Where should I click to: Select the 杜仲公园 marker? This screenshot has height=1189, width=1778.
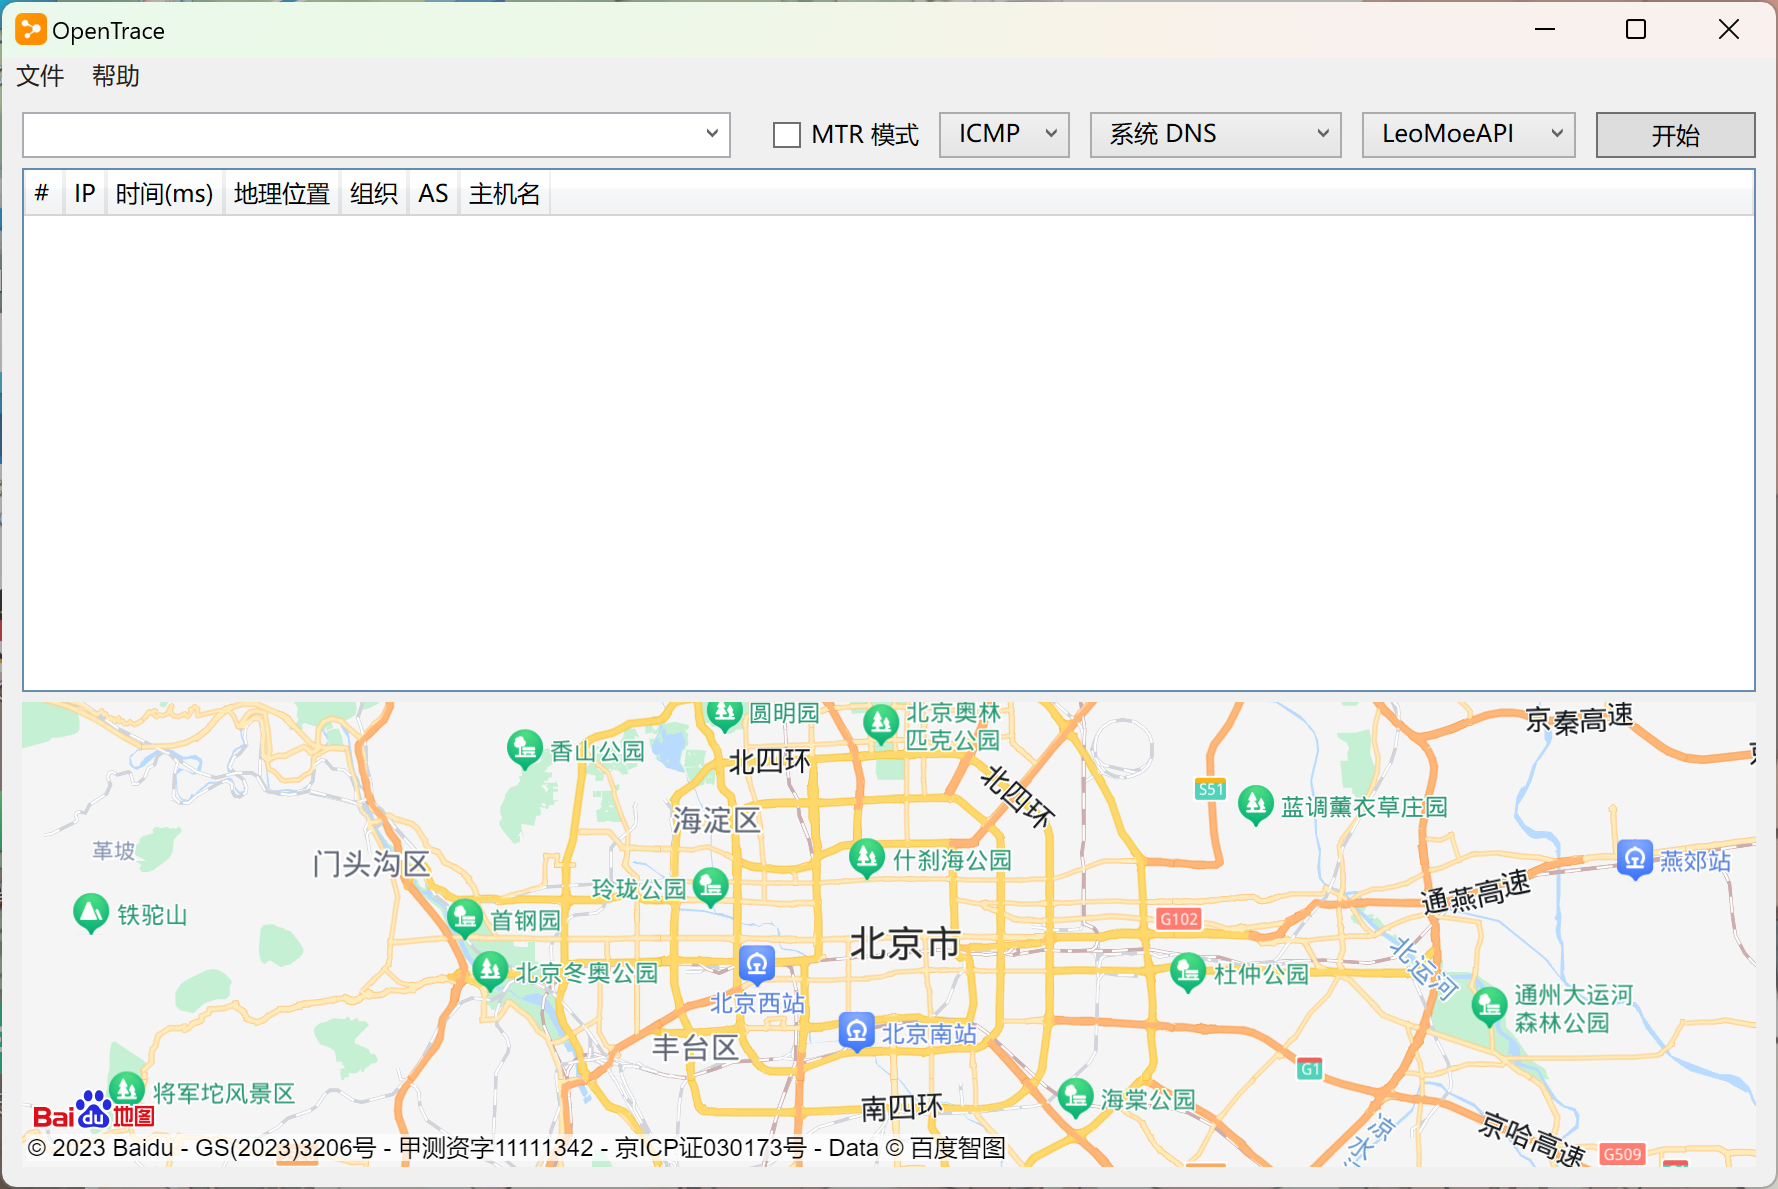(1188, 972)
